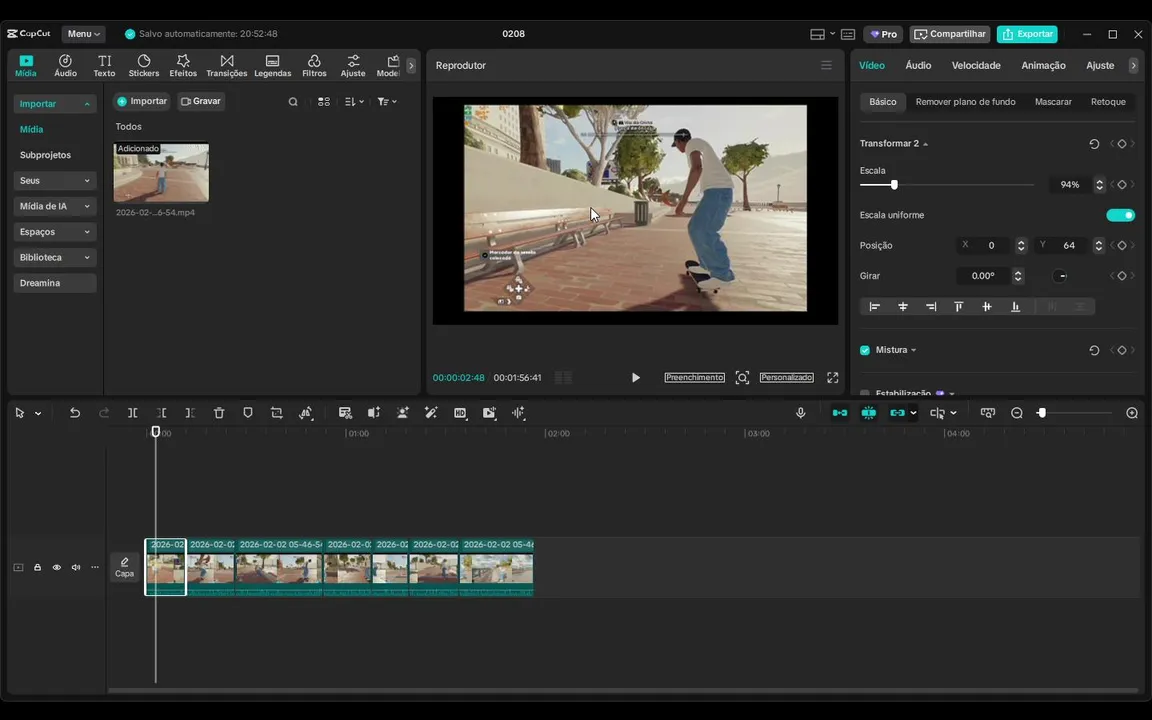Open the Menu dropdown in title bar
The image size is (1152, 720).
83,34
